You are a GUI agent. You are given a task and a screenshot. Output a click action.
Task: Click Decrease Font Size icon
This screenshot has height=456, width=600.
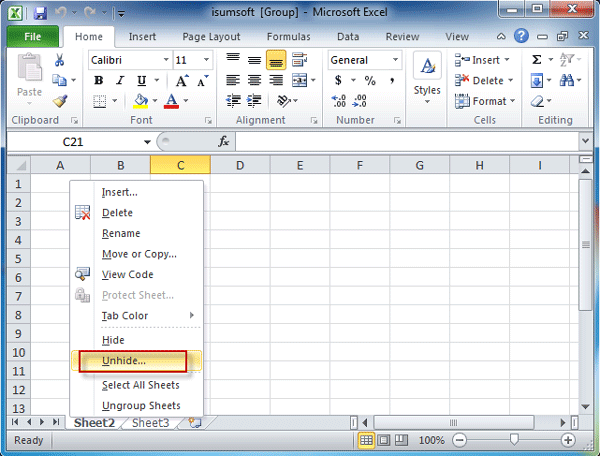[202, 80]
